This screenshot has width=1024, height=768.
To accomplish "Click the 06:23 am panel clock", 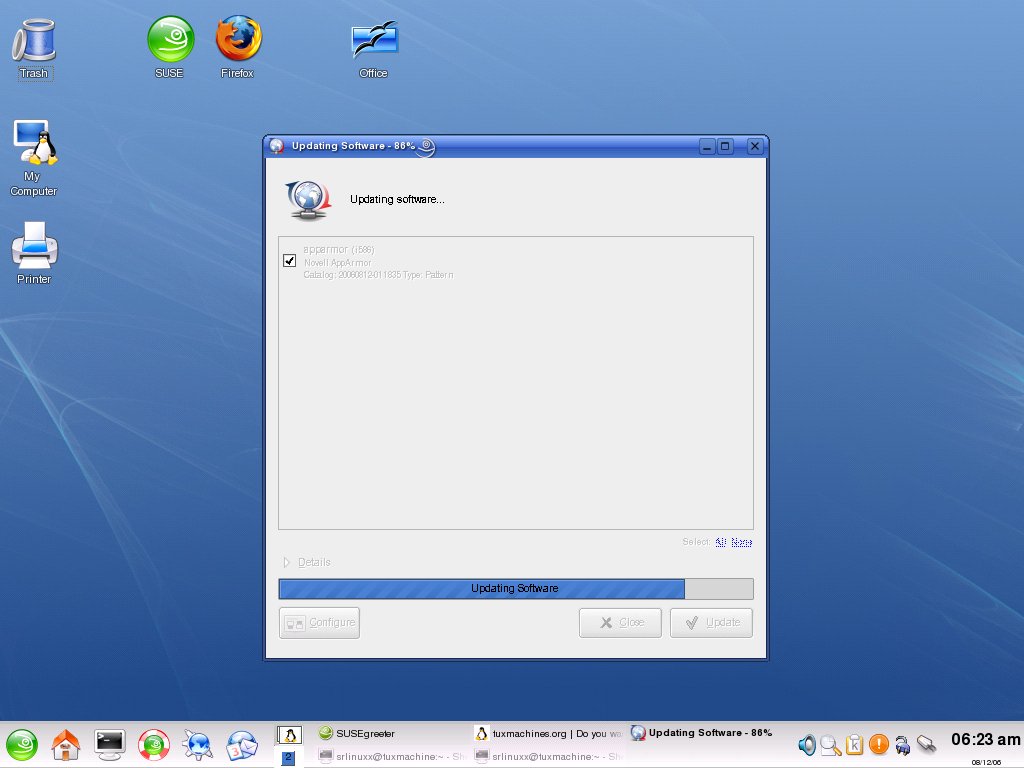I will [x=985, y=740].
